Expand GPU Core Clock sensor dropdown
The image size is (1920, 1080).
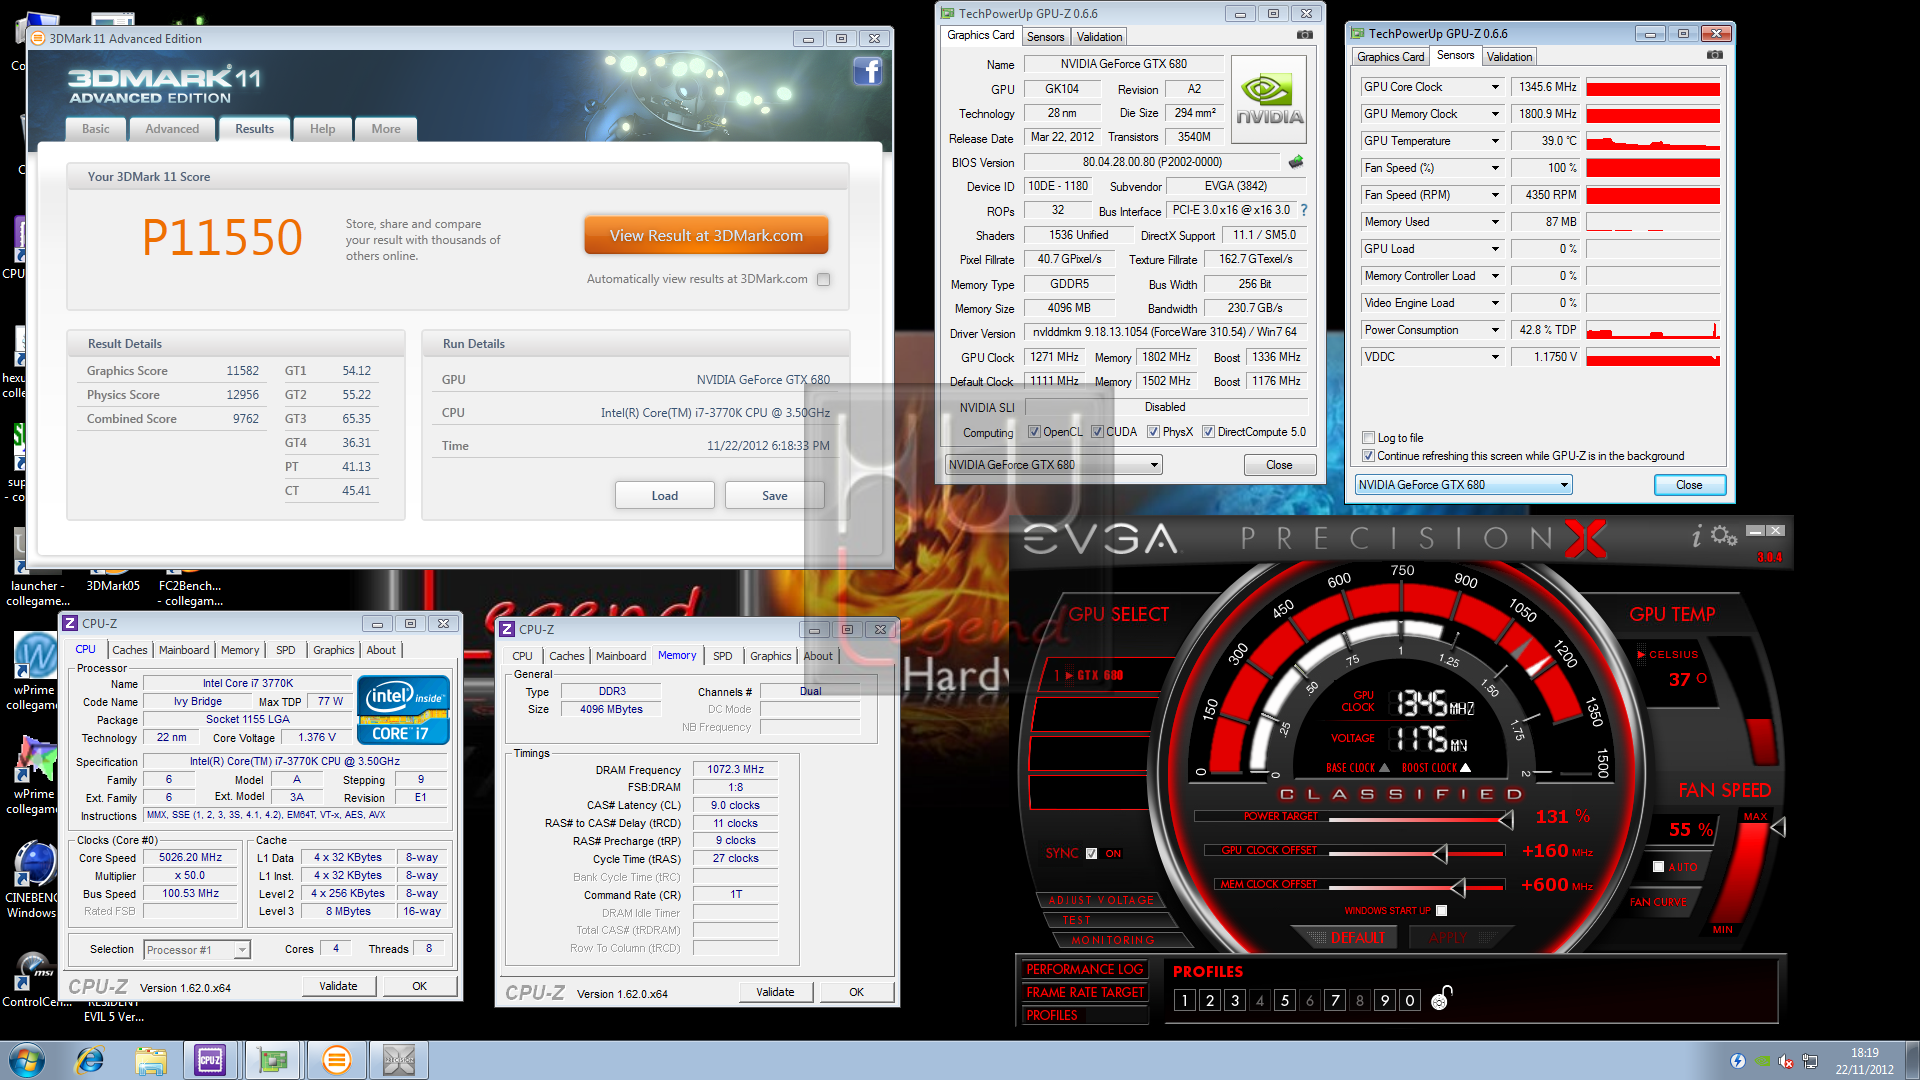1495,87
